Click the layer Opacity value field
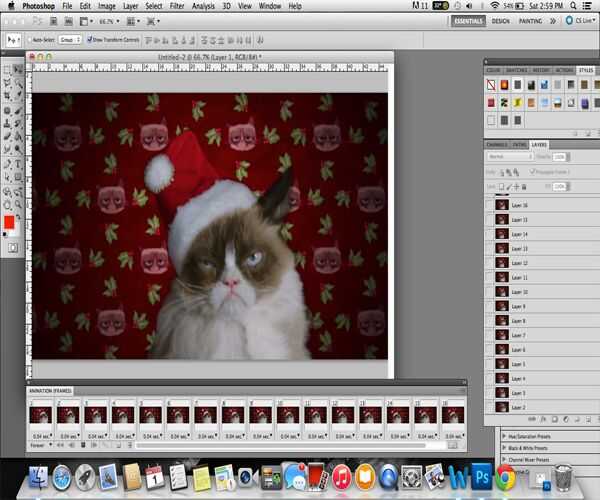Image resolution: width=600 pixels, height=500 pixels. (559, 156)
